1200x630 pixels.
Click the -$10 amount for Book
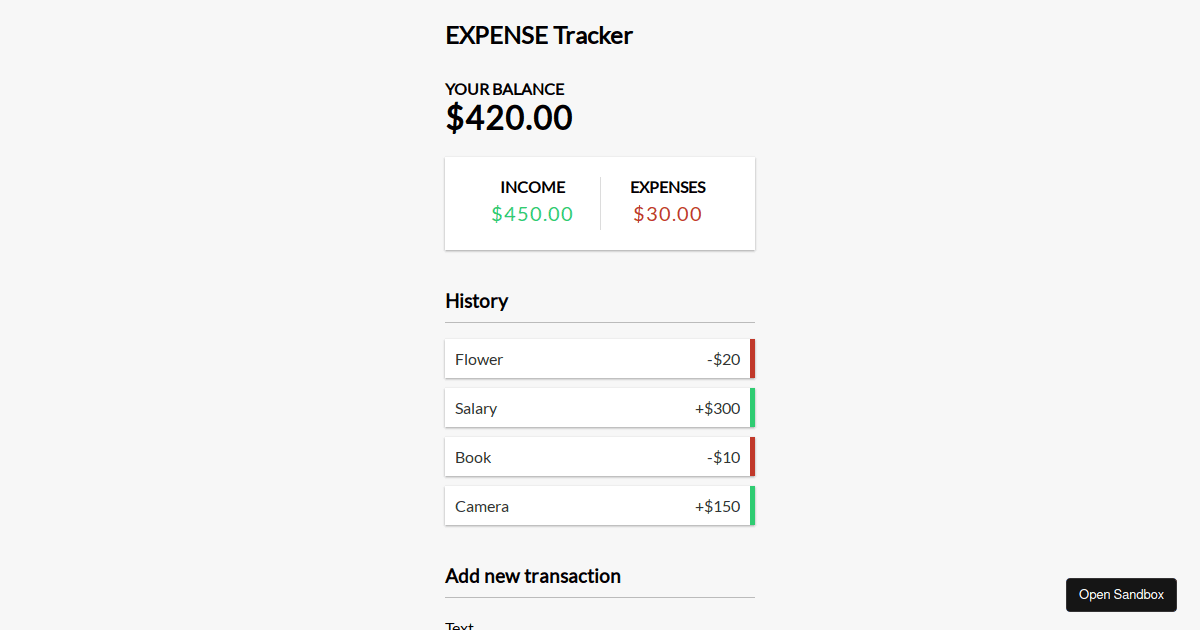coord(724,457)
